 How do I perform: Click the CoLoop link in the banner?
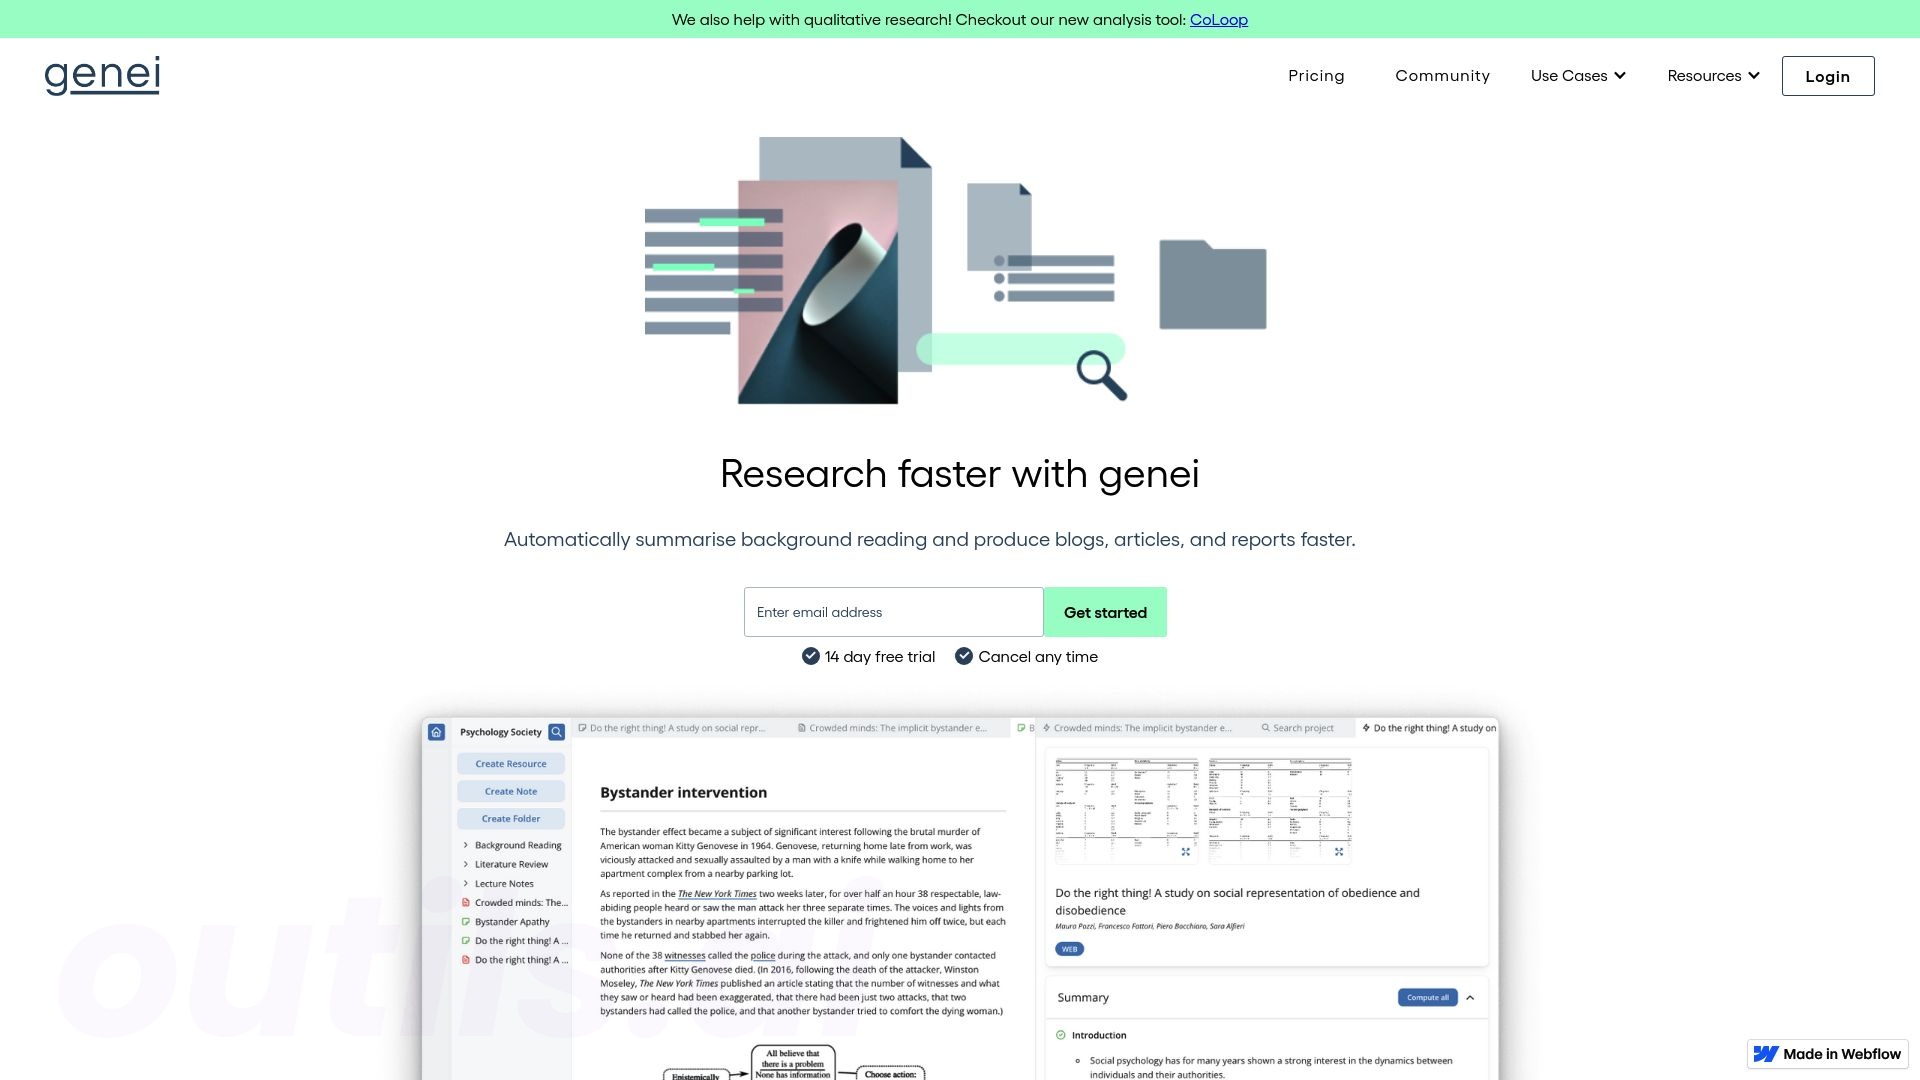tap(1218, 18)
